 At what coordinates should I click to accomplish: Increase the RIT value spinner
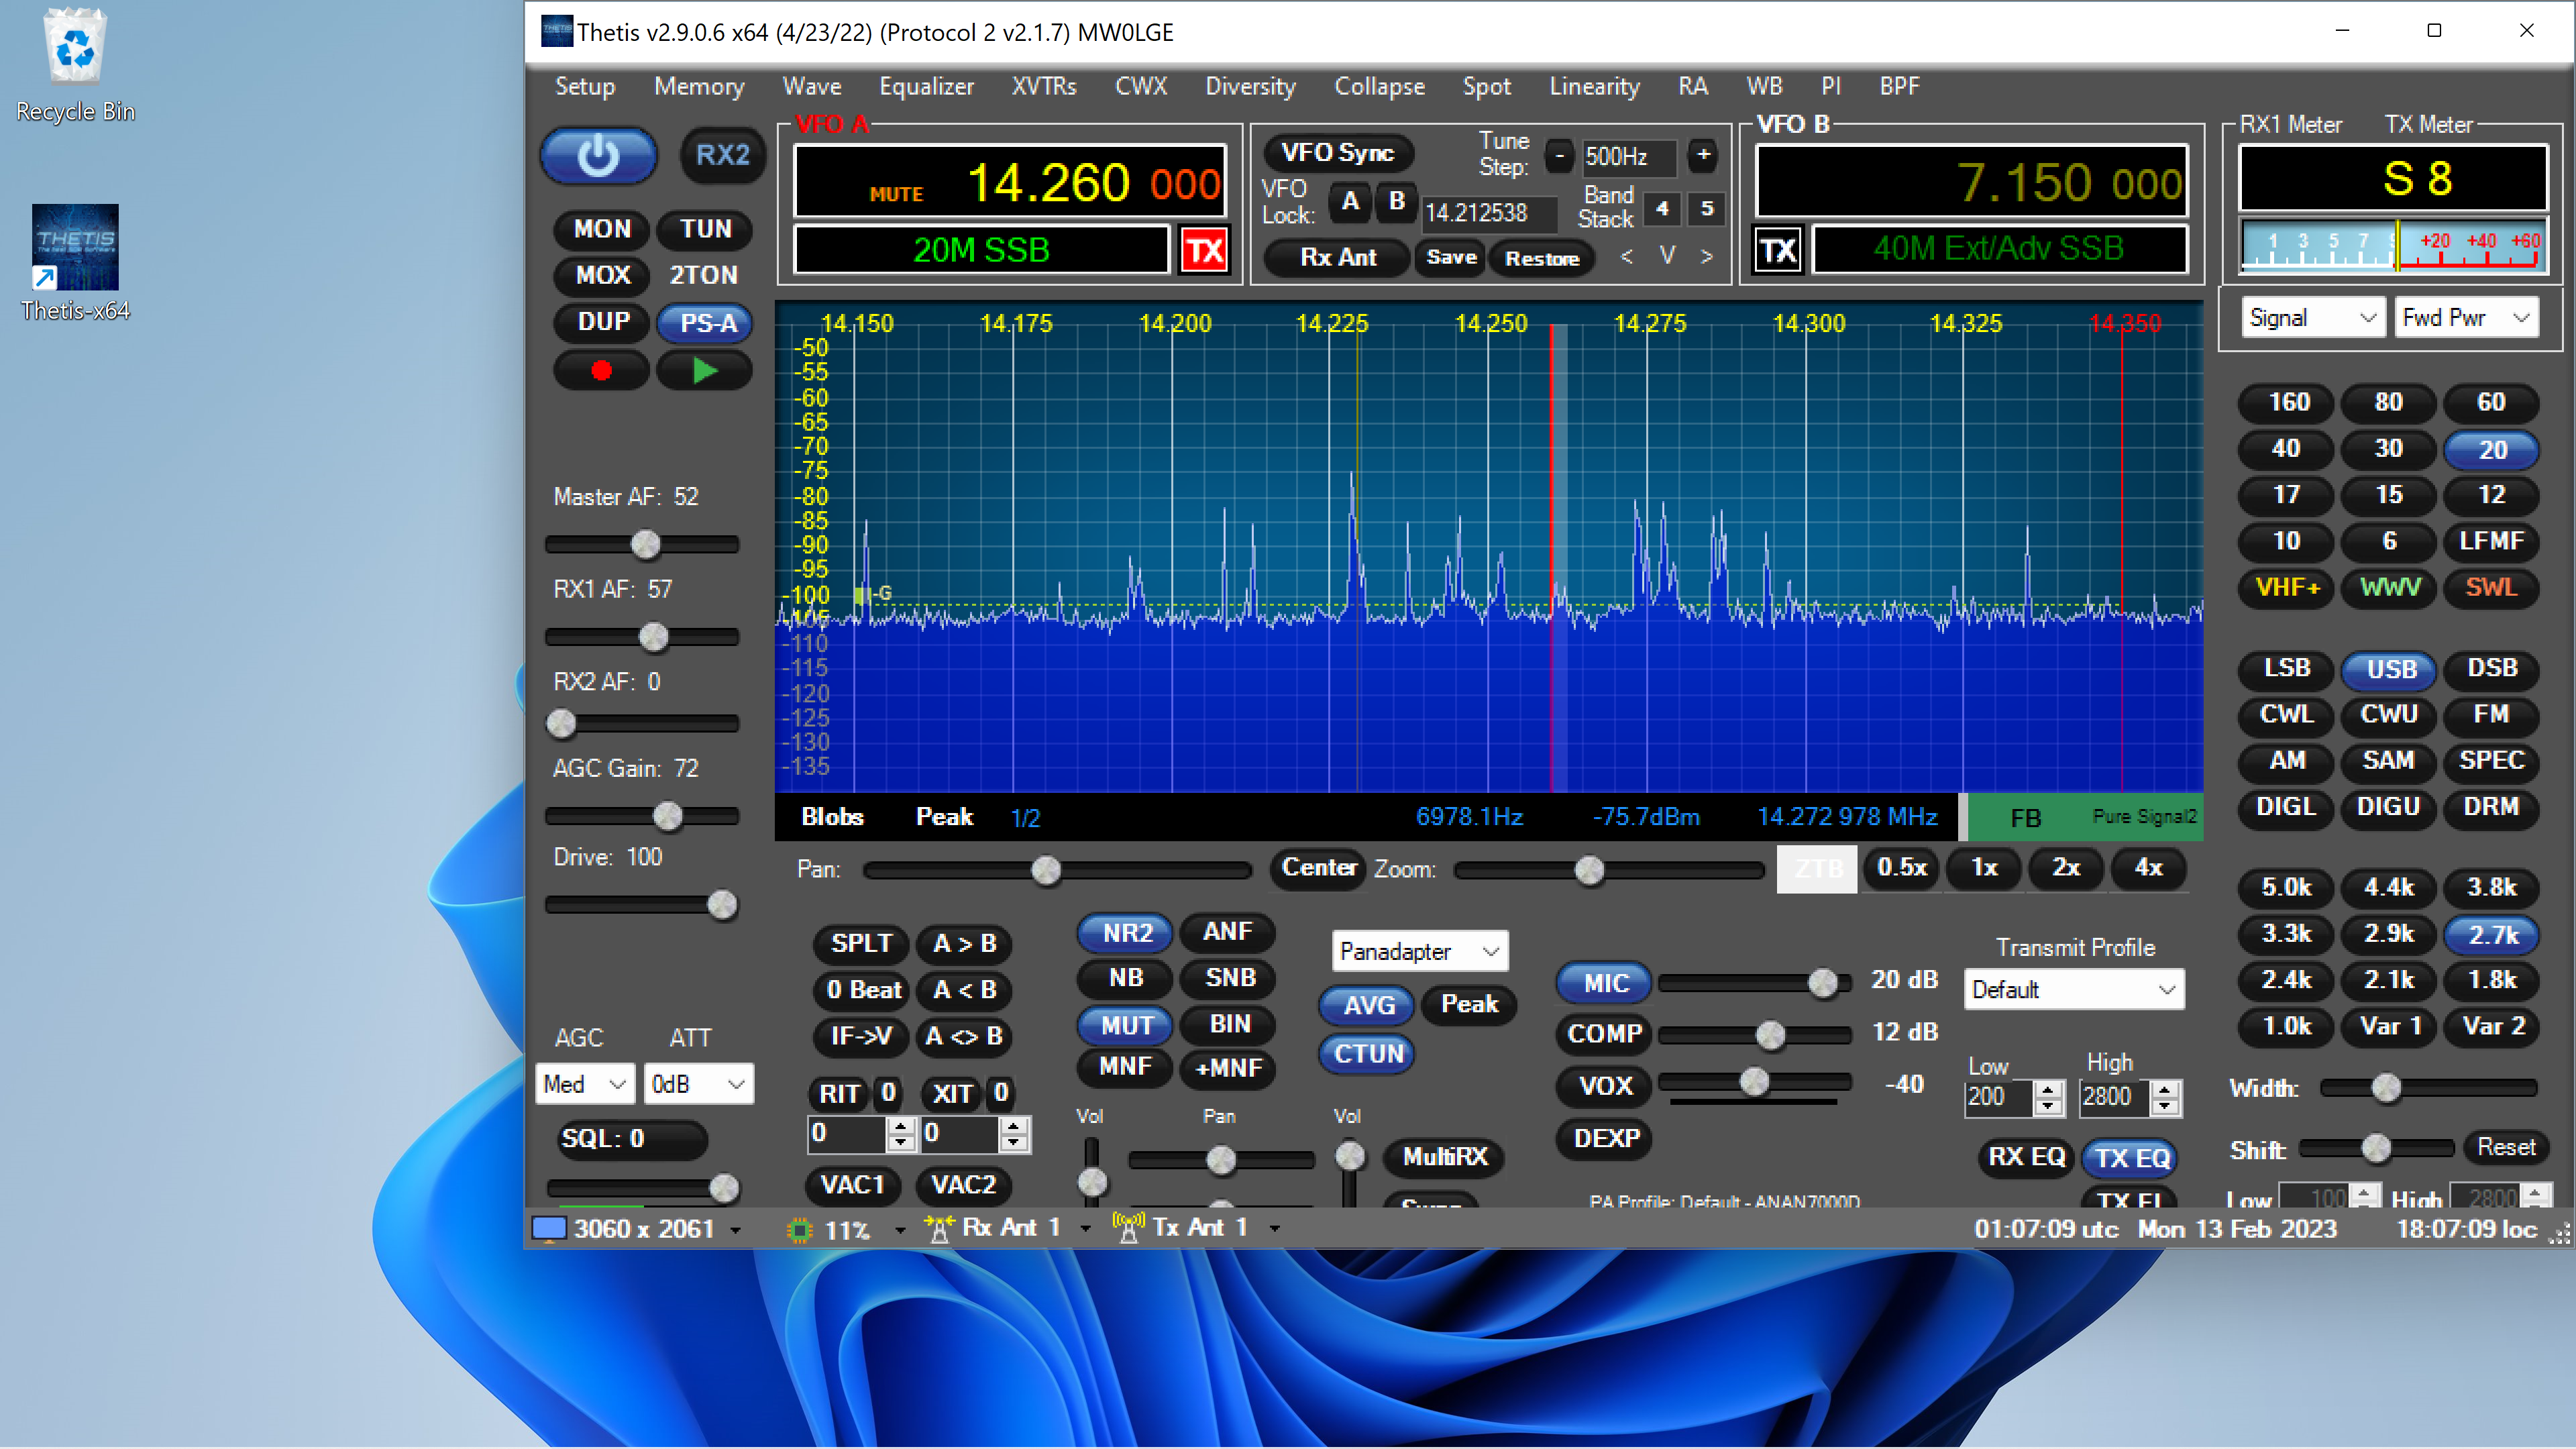click(901, 1126)
